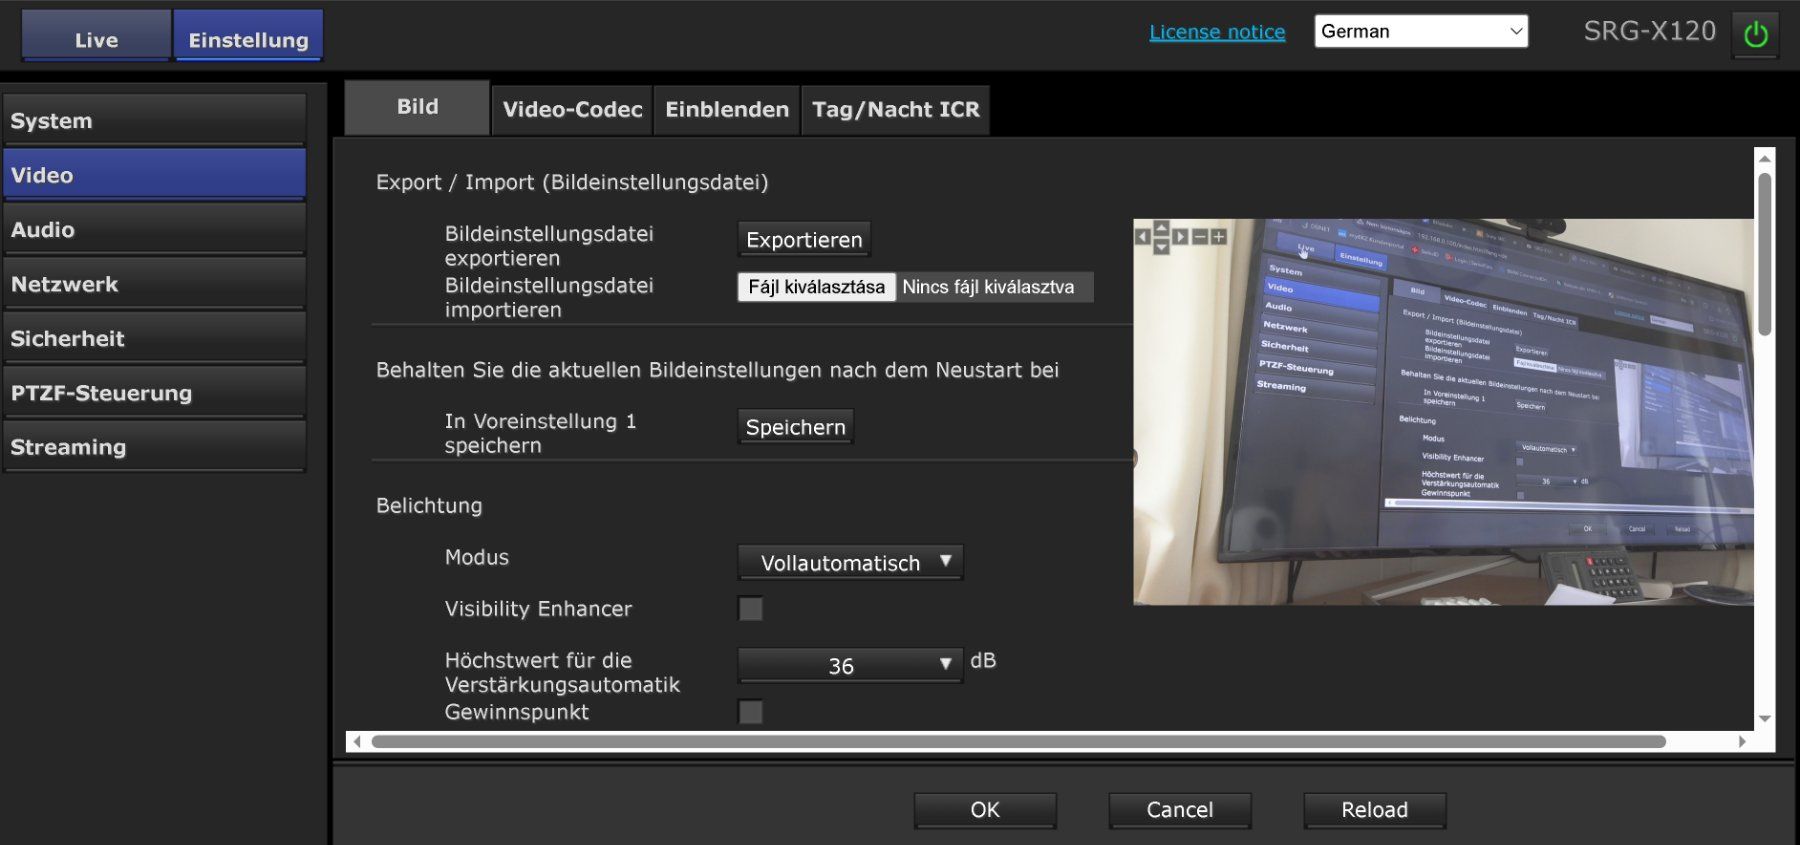
Task: Open the Streaming section
Action: tap(154, 446)
